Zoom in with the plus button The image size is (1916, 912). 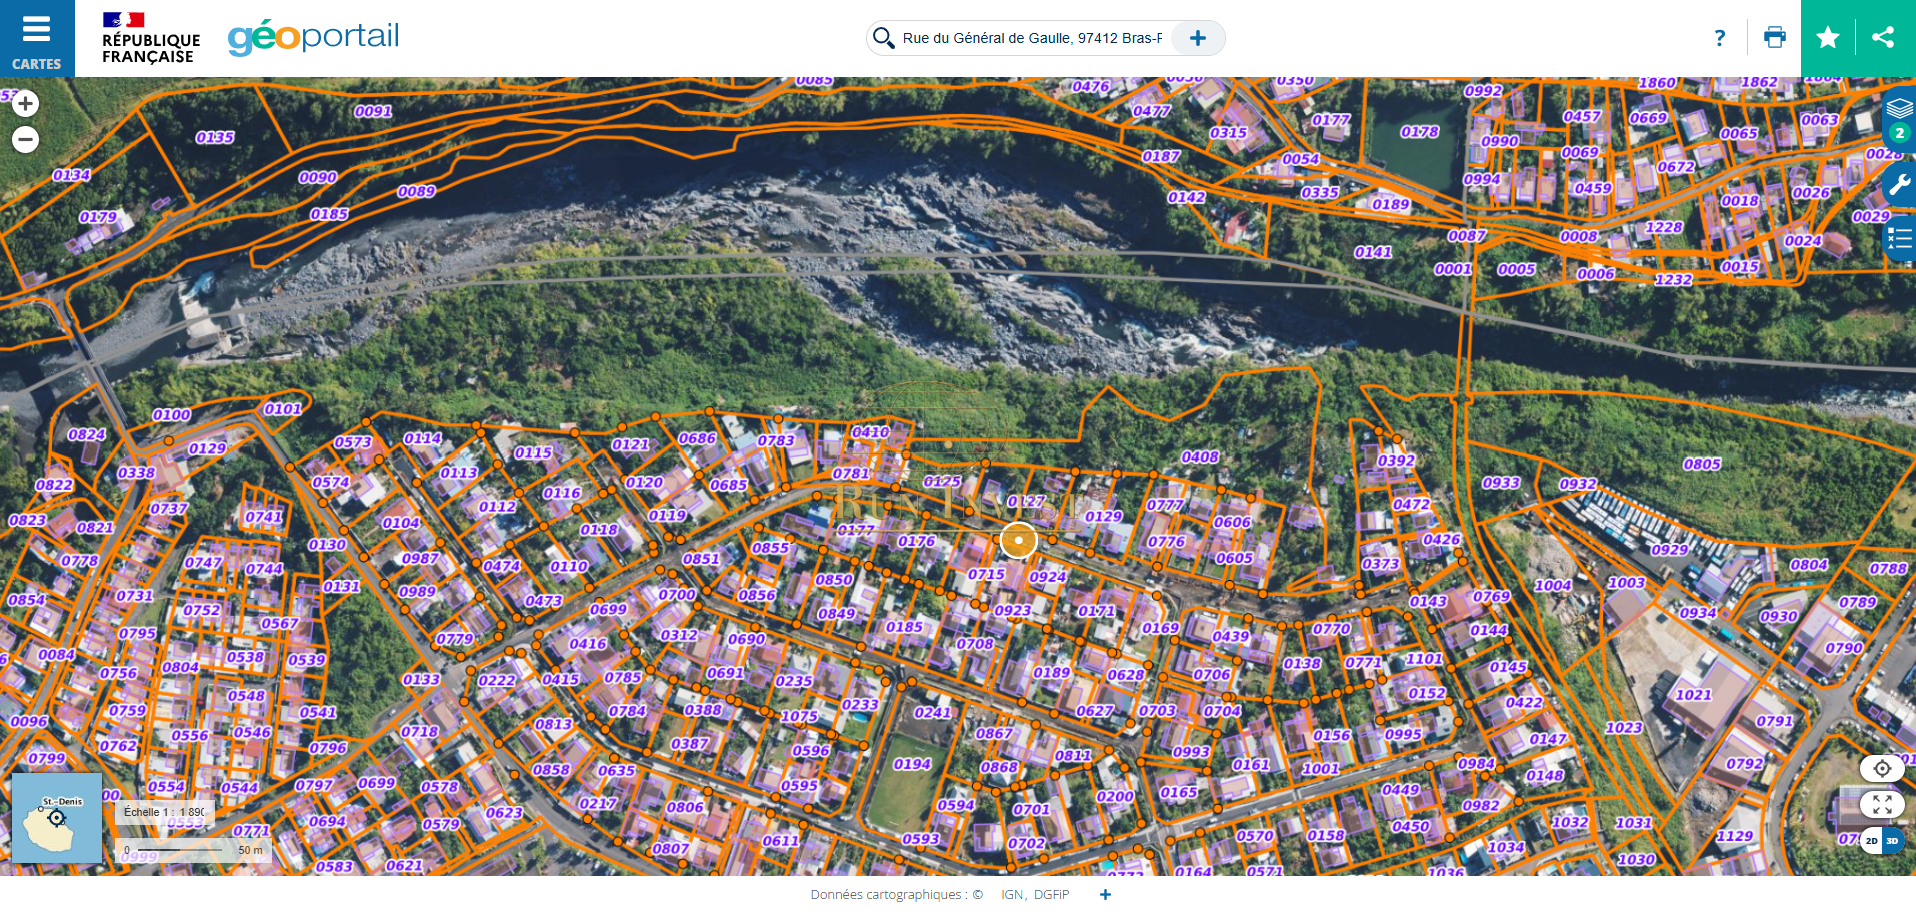[x=26, y=104]
